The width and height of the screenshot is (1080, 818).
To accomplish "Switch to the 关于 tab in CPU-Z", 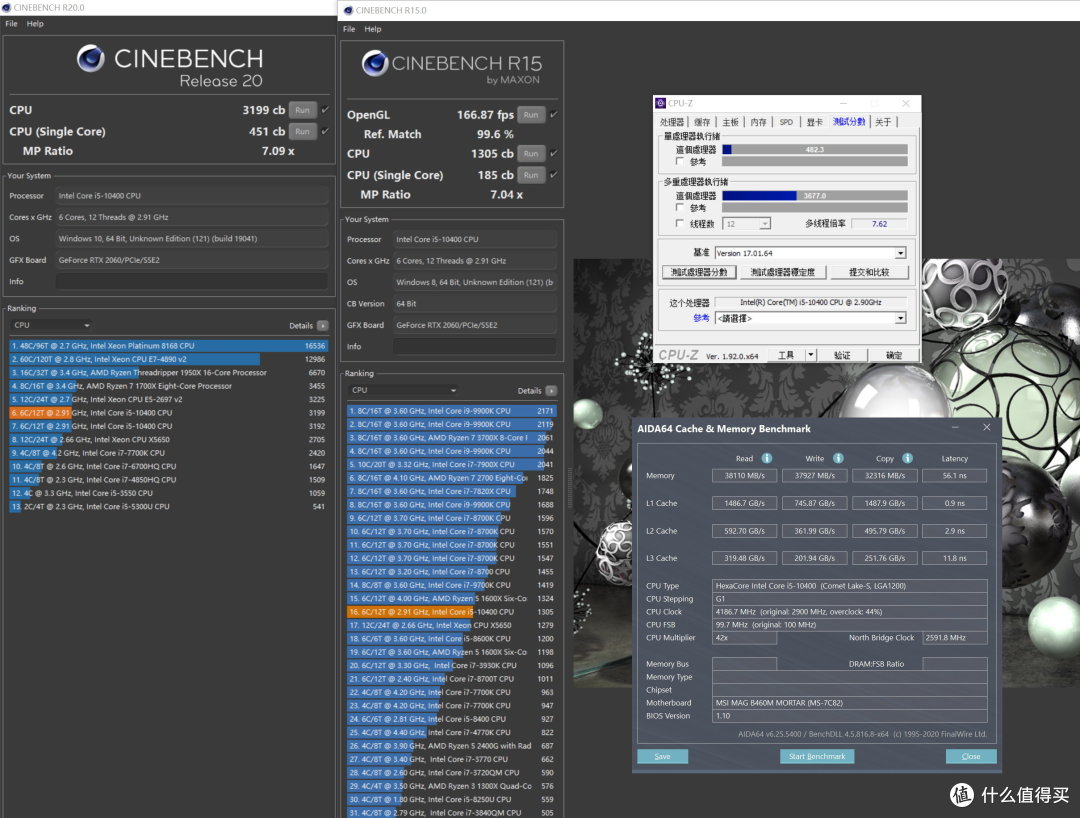I will [x=883, y=122].
